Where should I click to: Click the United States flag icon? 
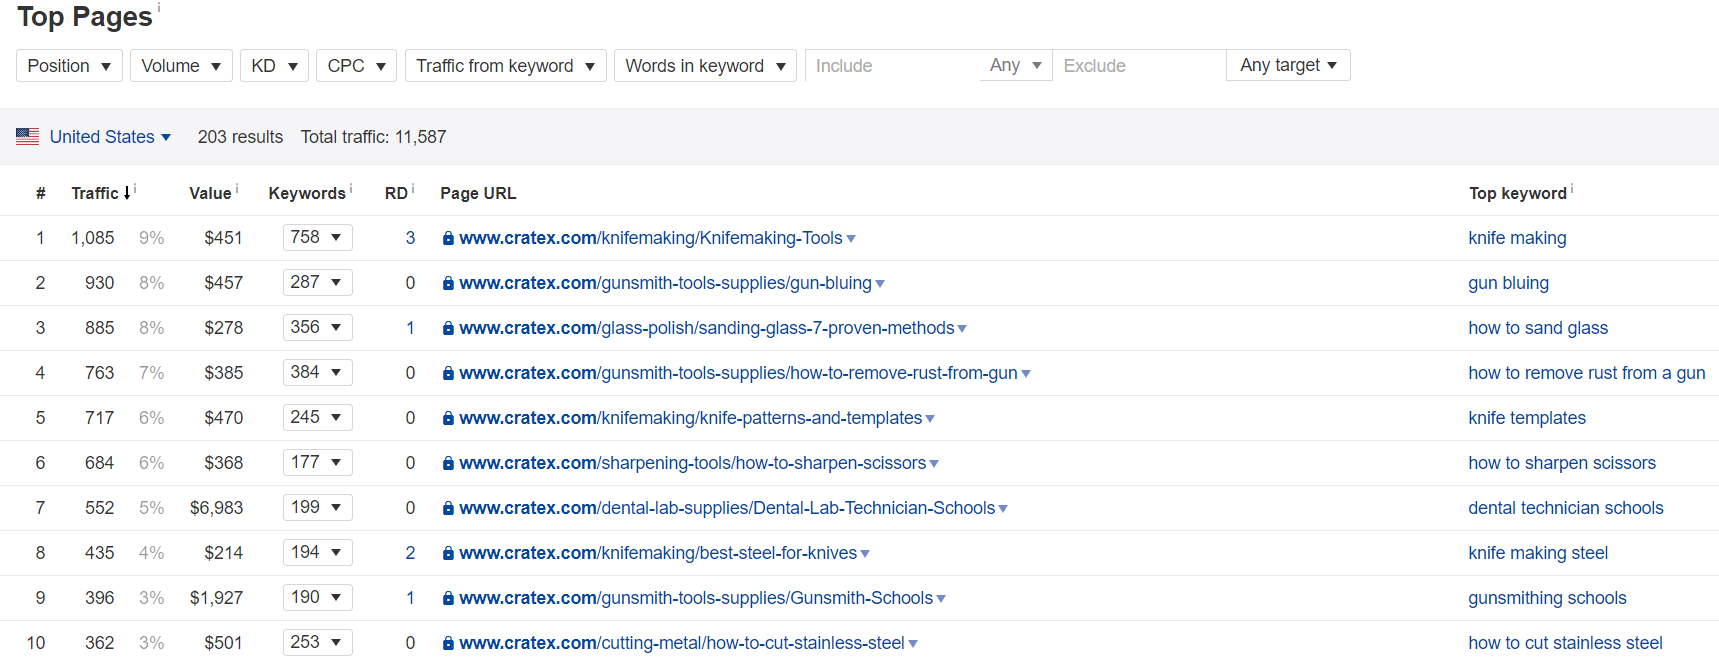pyautogui.click(x=28, y=137)
